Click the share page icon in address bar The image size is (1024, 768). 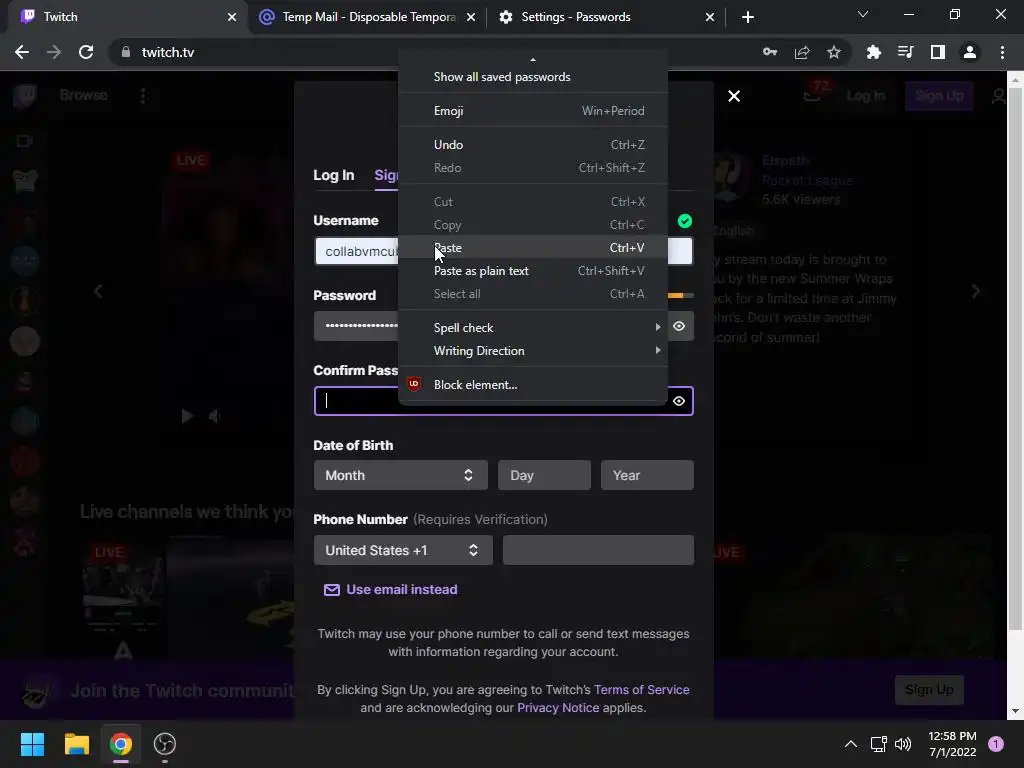click(802, 52)
